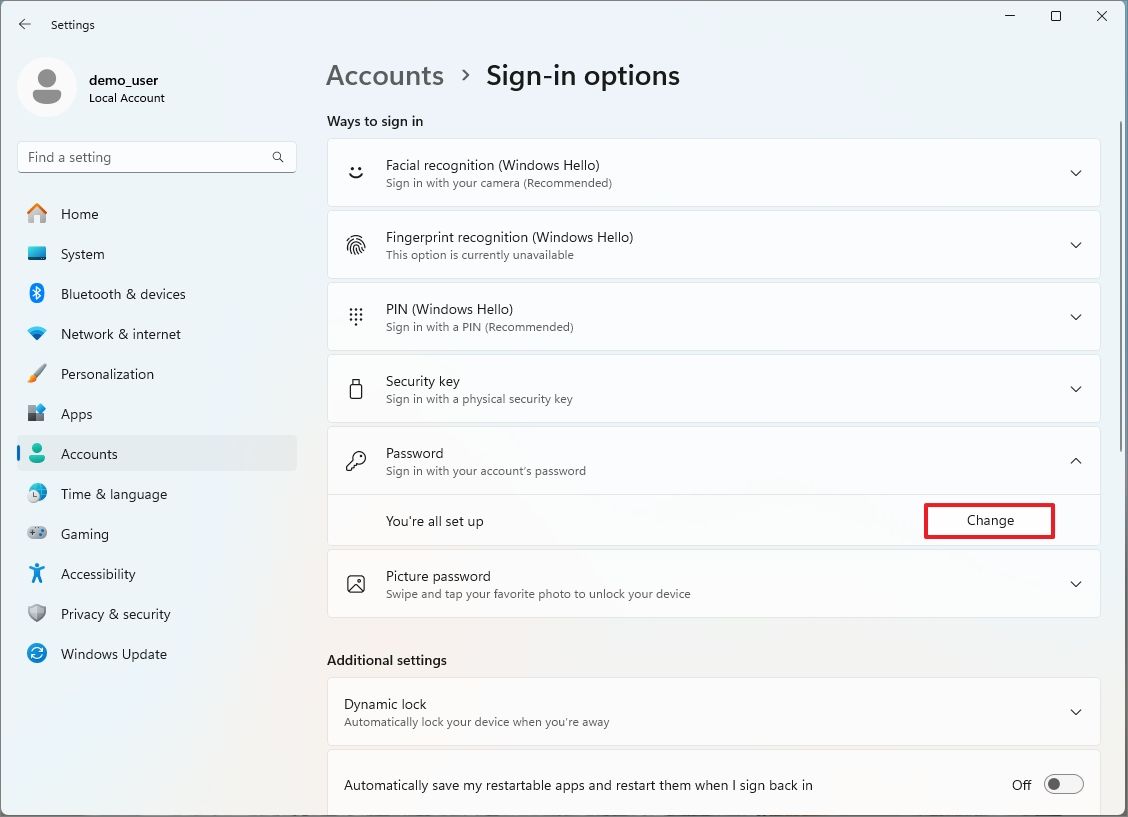1128x817 pixels.
Task: Click the Change password button
Action: pyautogui.click(x=989, y=520)
